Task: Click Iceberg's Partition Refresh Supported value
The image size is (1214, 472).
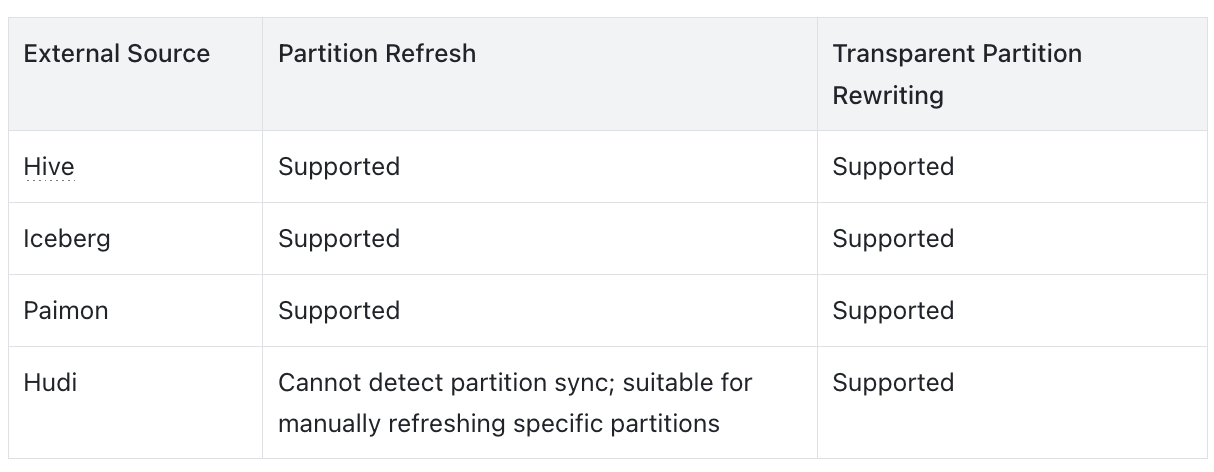Action: tap(339, 239)
